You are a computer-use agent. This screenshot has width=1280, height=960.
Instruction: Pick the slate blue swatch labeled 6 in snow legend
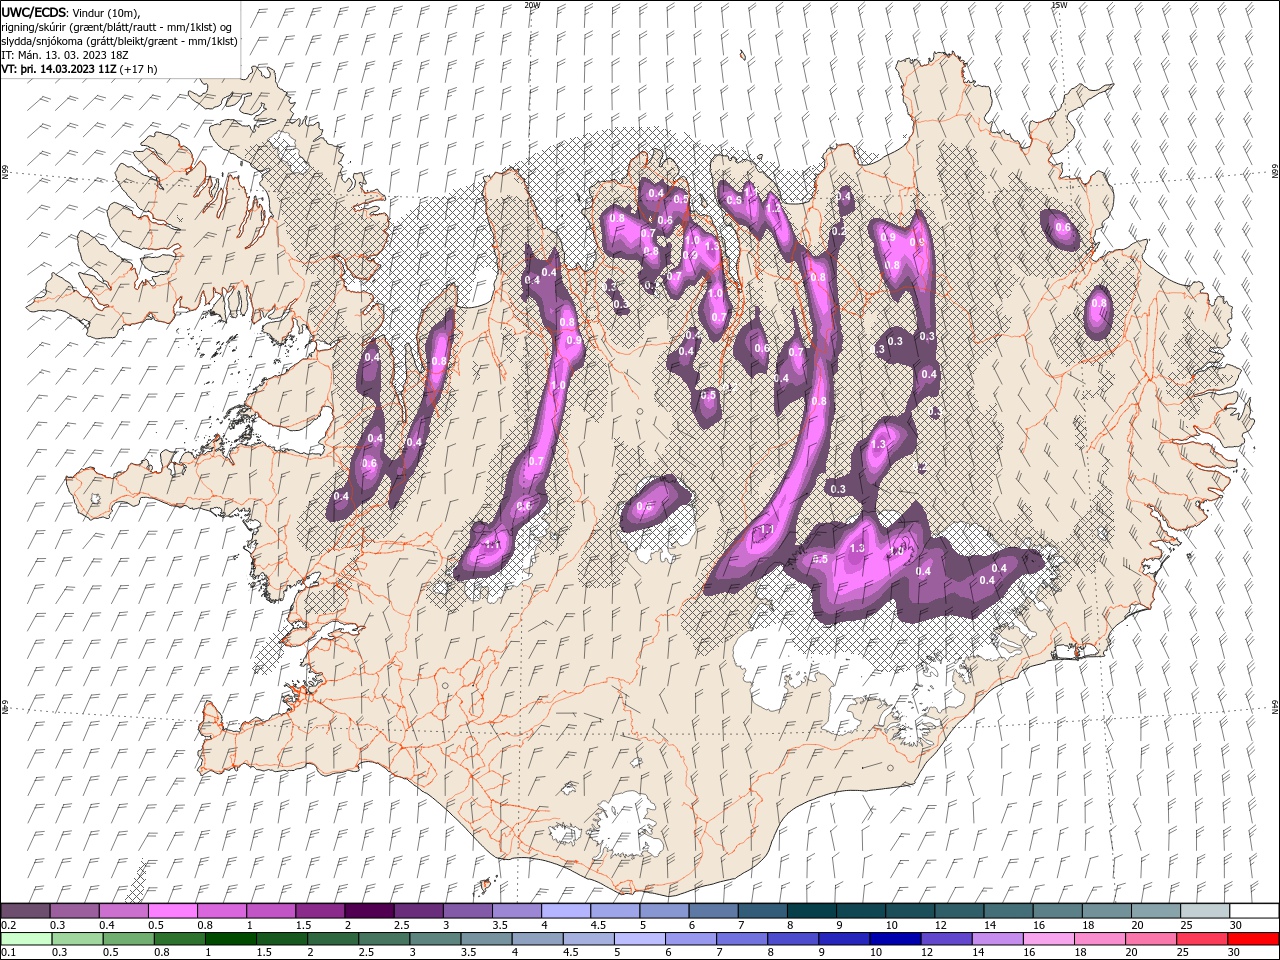[x=714, y=911]
